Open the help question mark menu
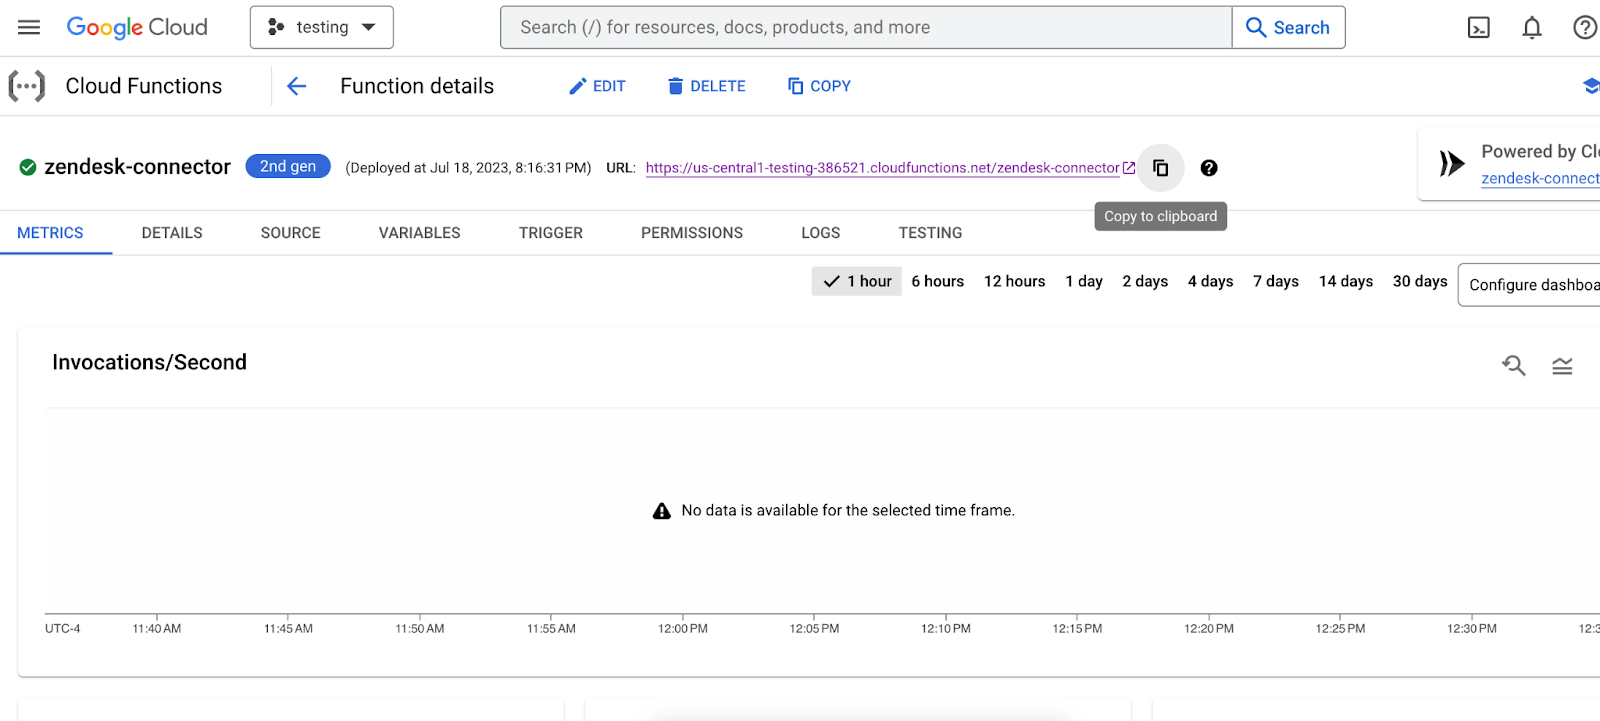1600x721 pixels. (1585, 28)
